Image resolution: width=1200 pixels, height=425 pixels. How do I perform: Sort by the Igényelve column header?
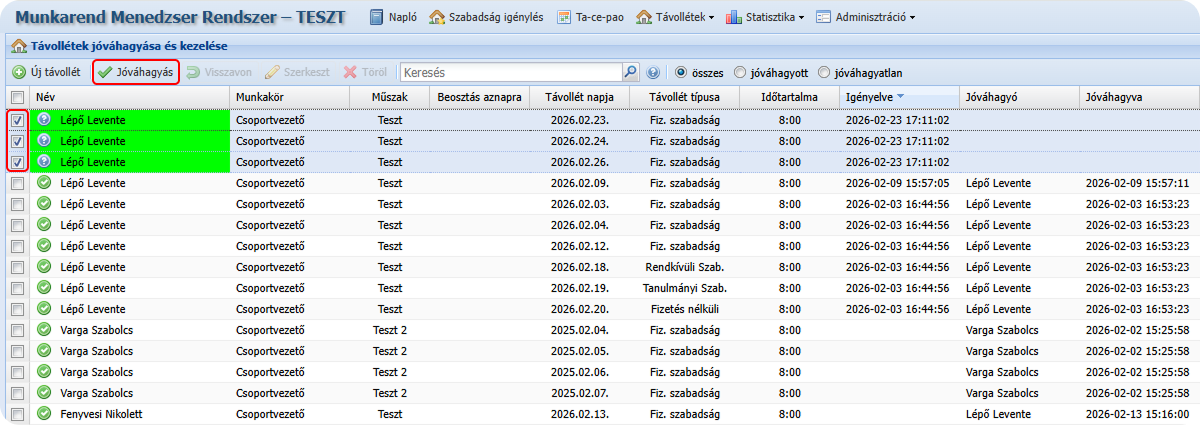click(x=868, y=97)
